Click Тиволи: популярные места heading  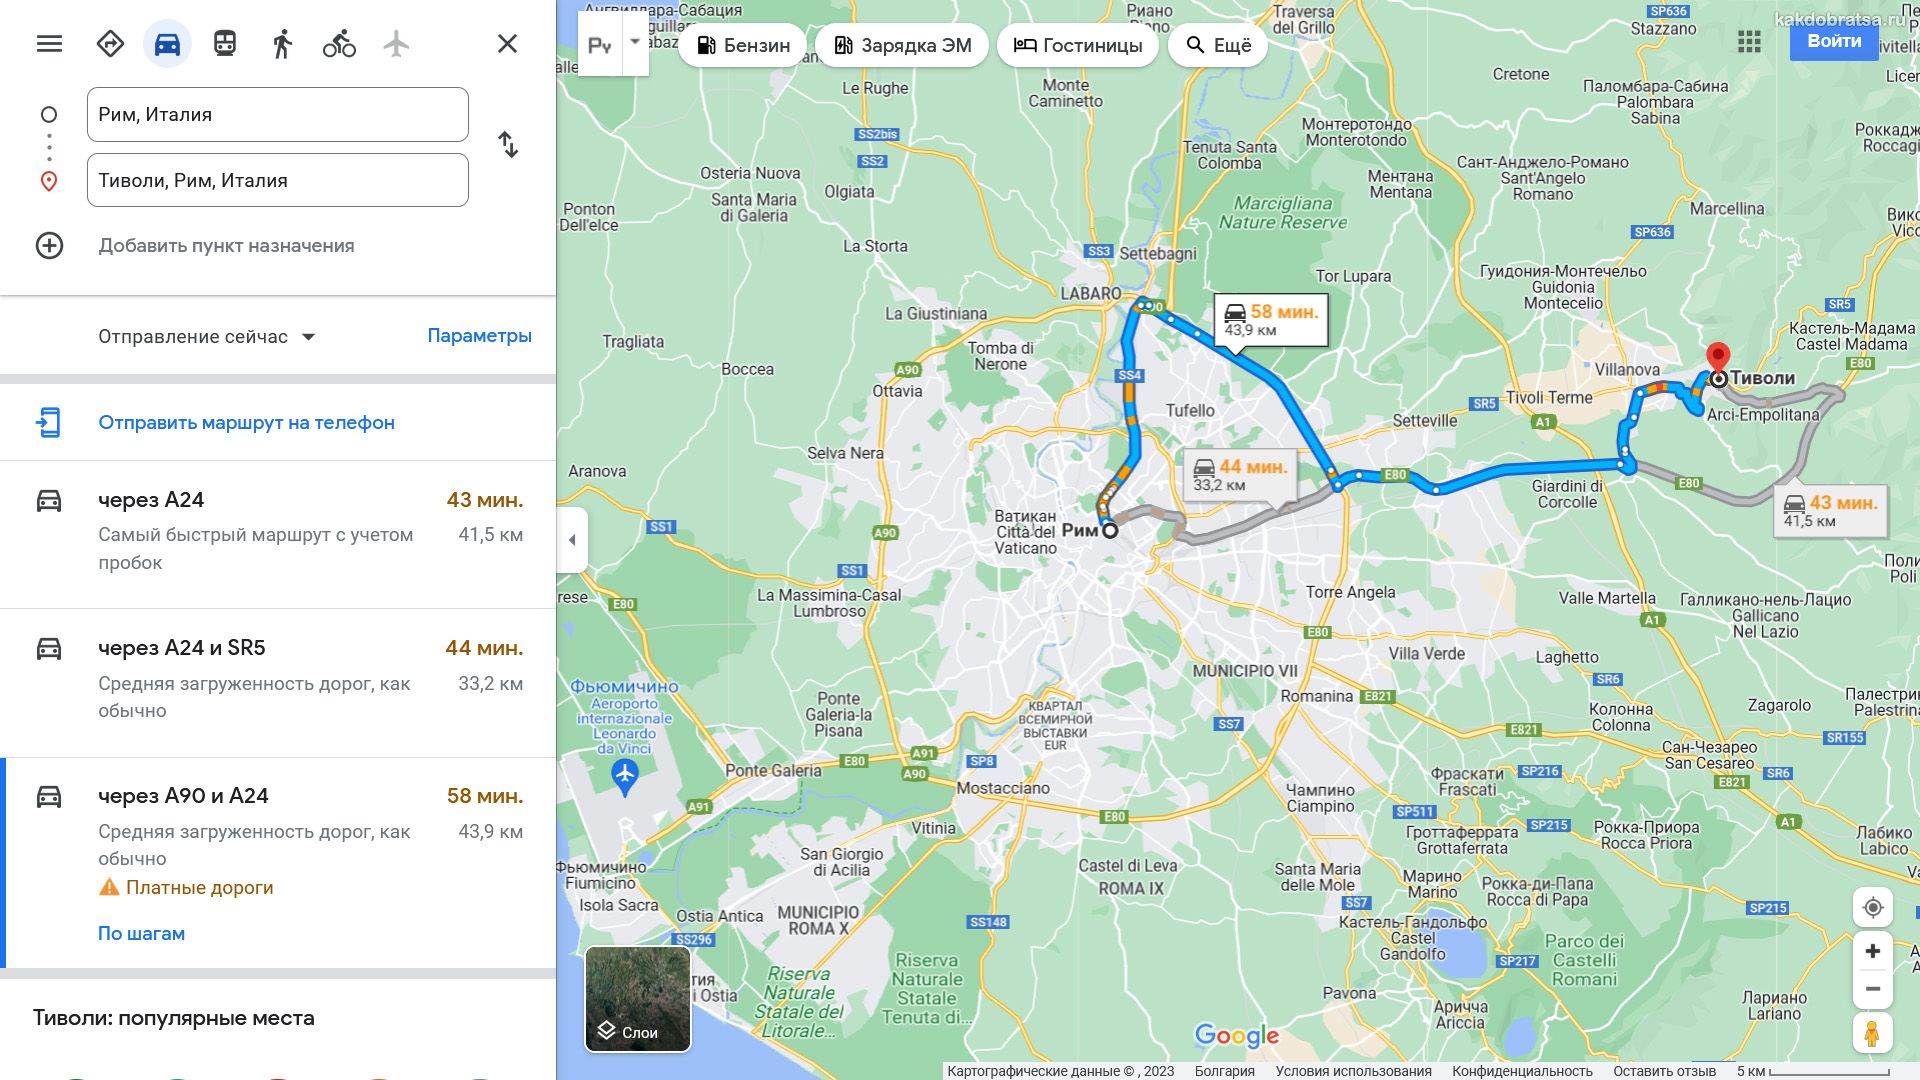pos(174,1018)
